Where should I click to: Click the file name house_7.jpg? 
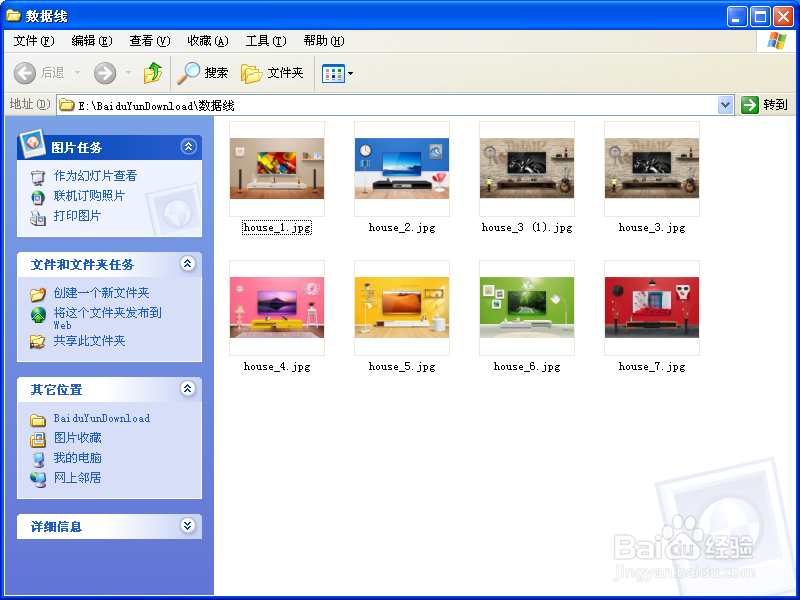point(652,366)
